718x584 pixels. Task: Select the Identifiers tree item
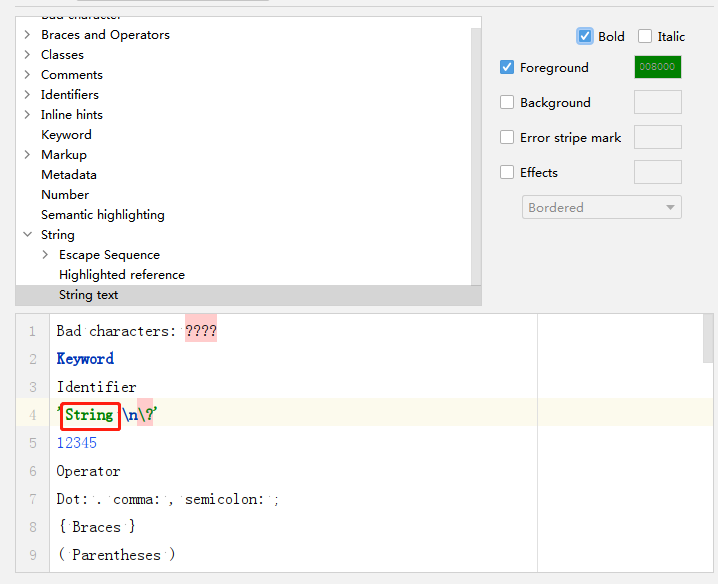pos(70,94)
